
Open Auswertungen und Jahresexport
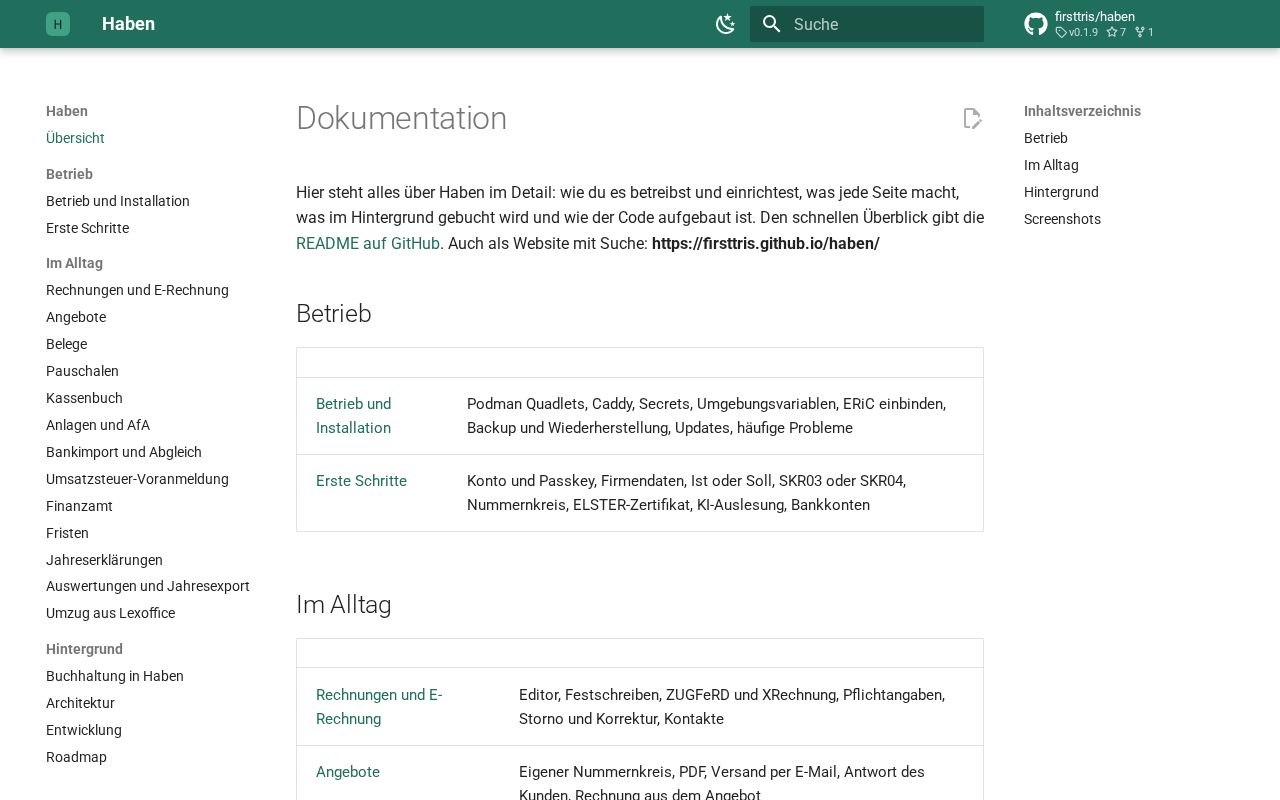tap(148, 586)
